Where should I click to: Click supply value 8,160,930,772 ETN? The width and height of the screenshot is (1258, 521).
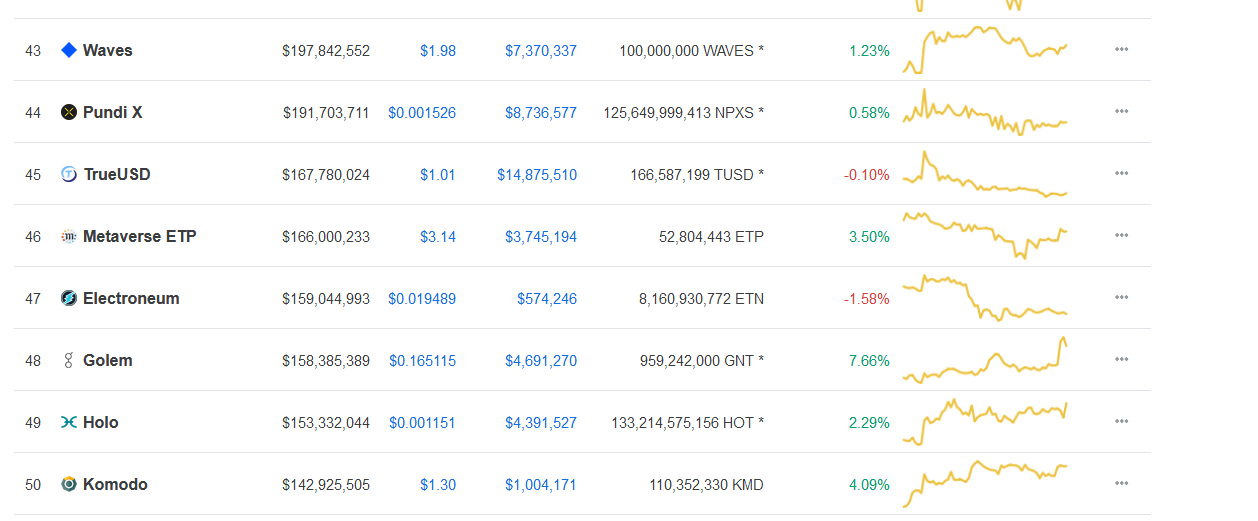tap(701, 298)
